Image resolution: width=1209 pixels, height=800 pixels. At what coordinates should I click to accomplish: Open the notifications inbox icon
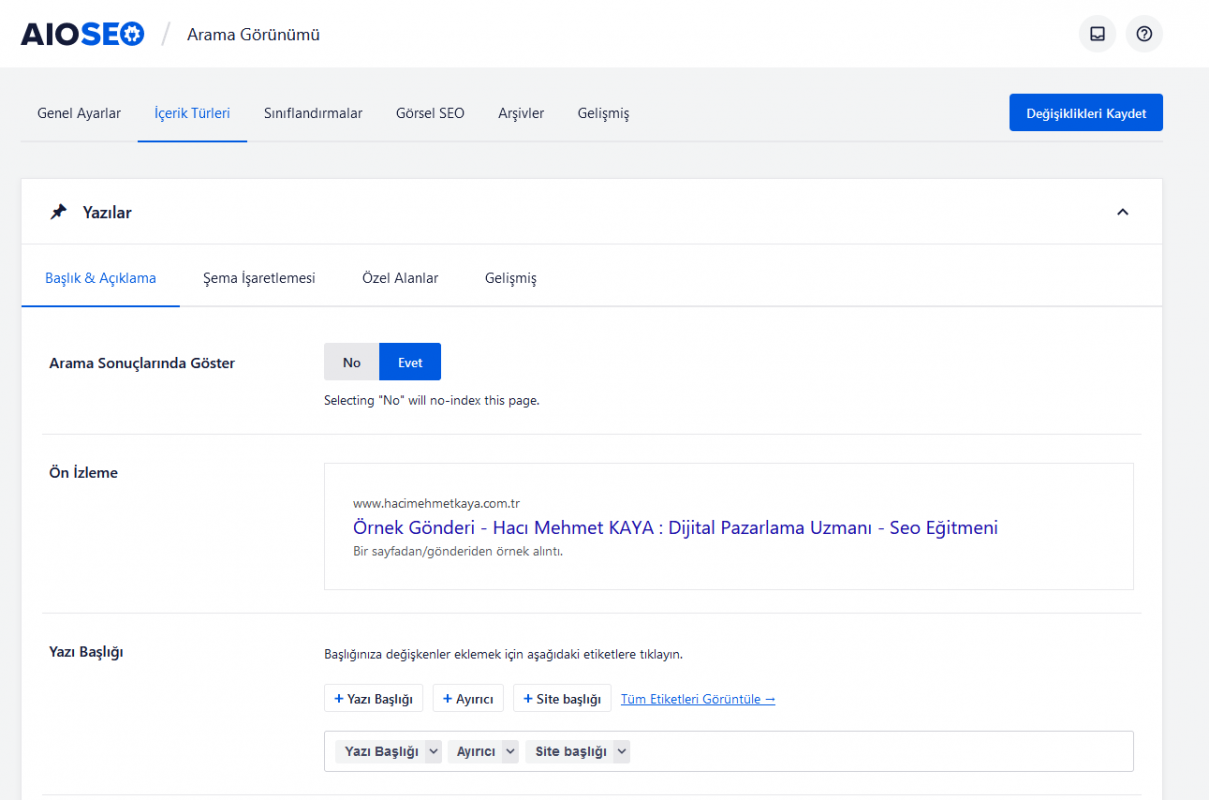(1097, 34)
